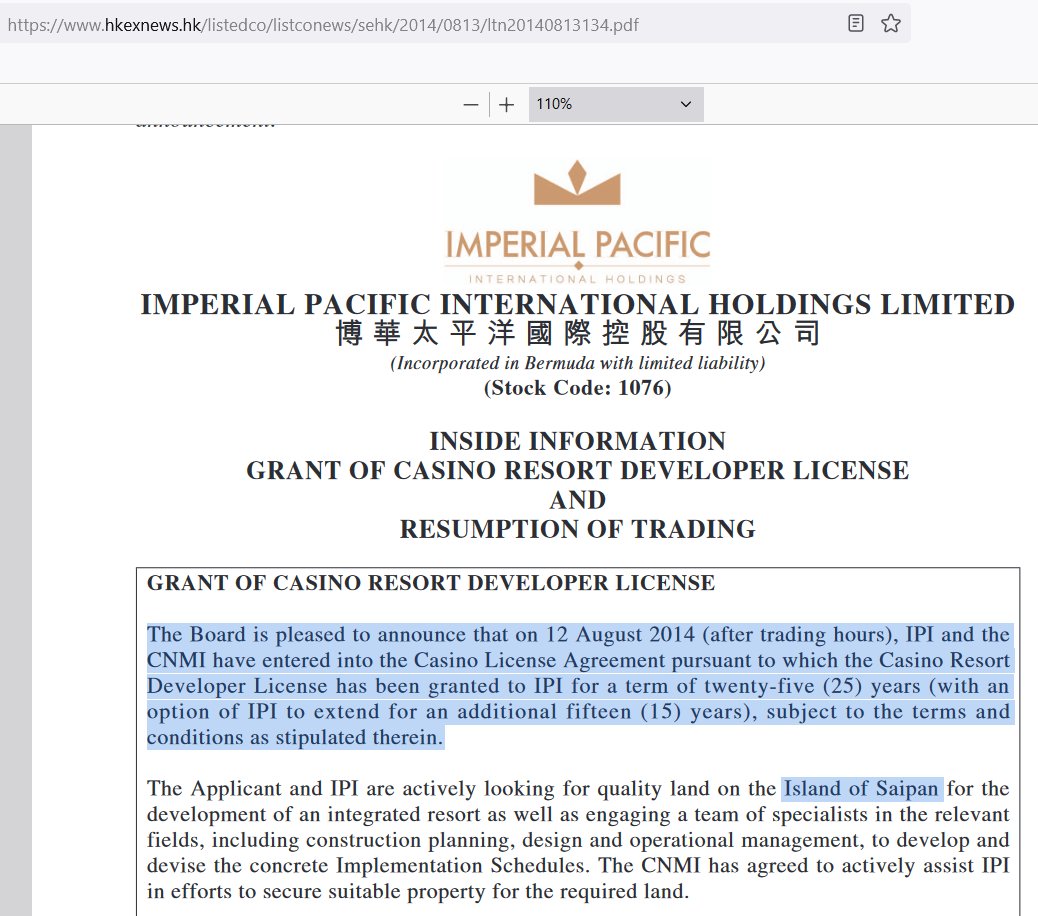Click line 'in efforts to secure suitable property'
This screenshot has width=1038, height=916.
418,892
